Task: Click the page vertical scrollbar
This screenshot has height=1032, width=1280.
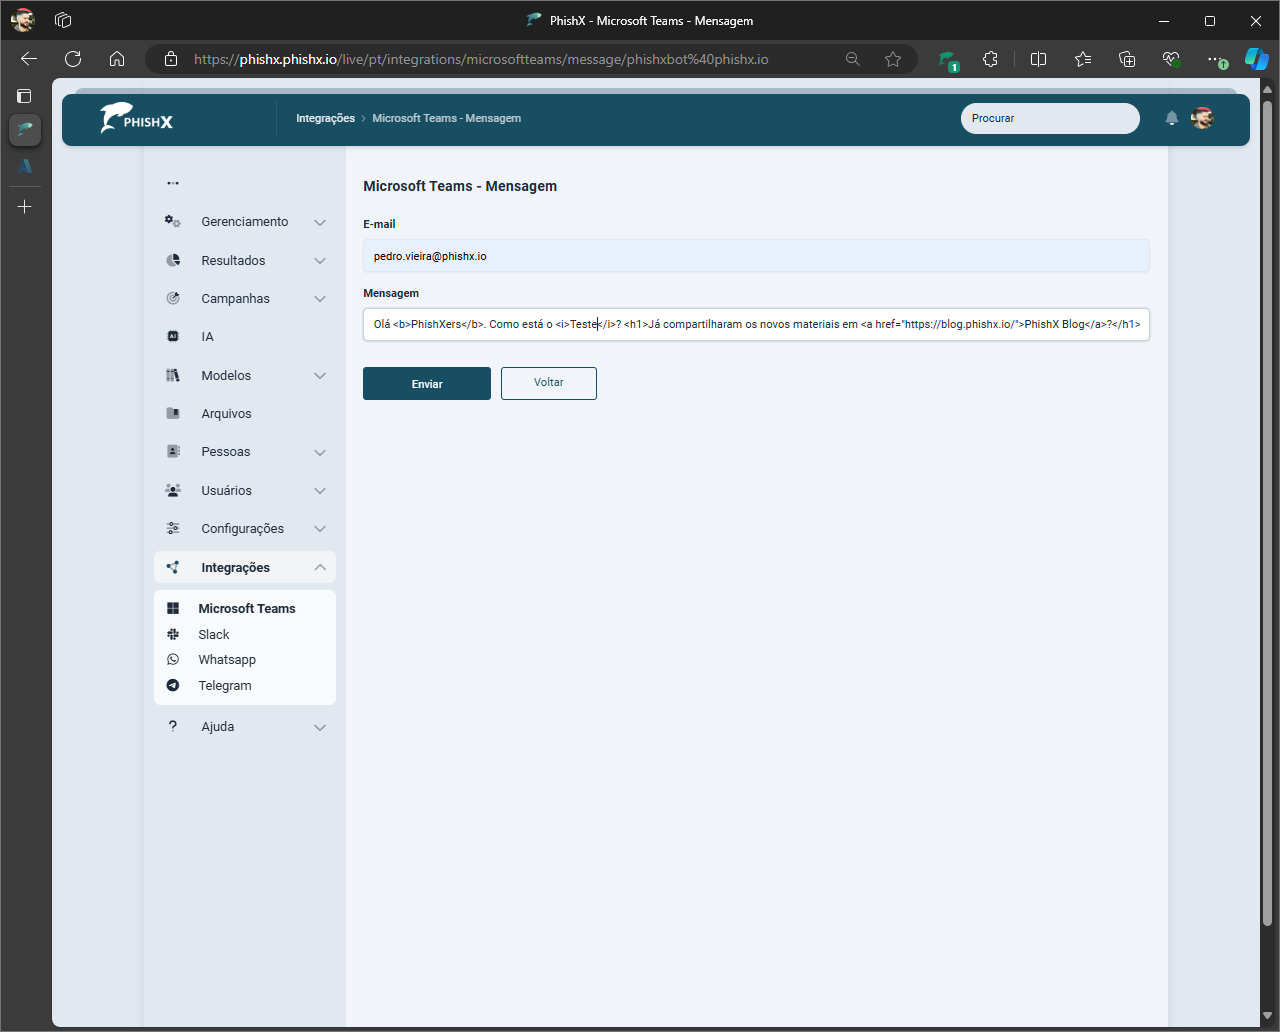Action: pos(1268,513)
